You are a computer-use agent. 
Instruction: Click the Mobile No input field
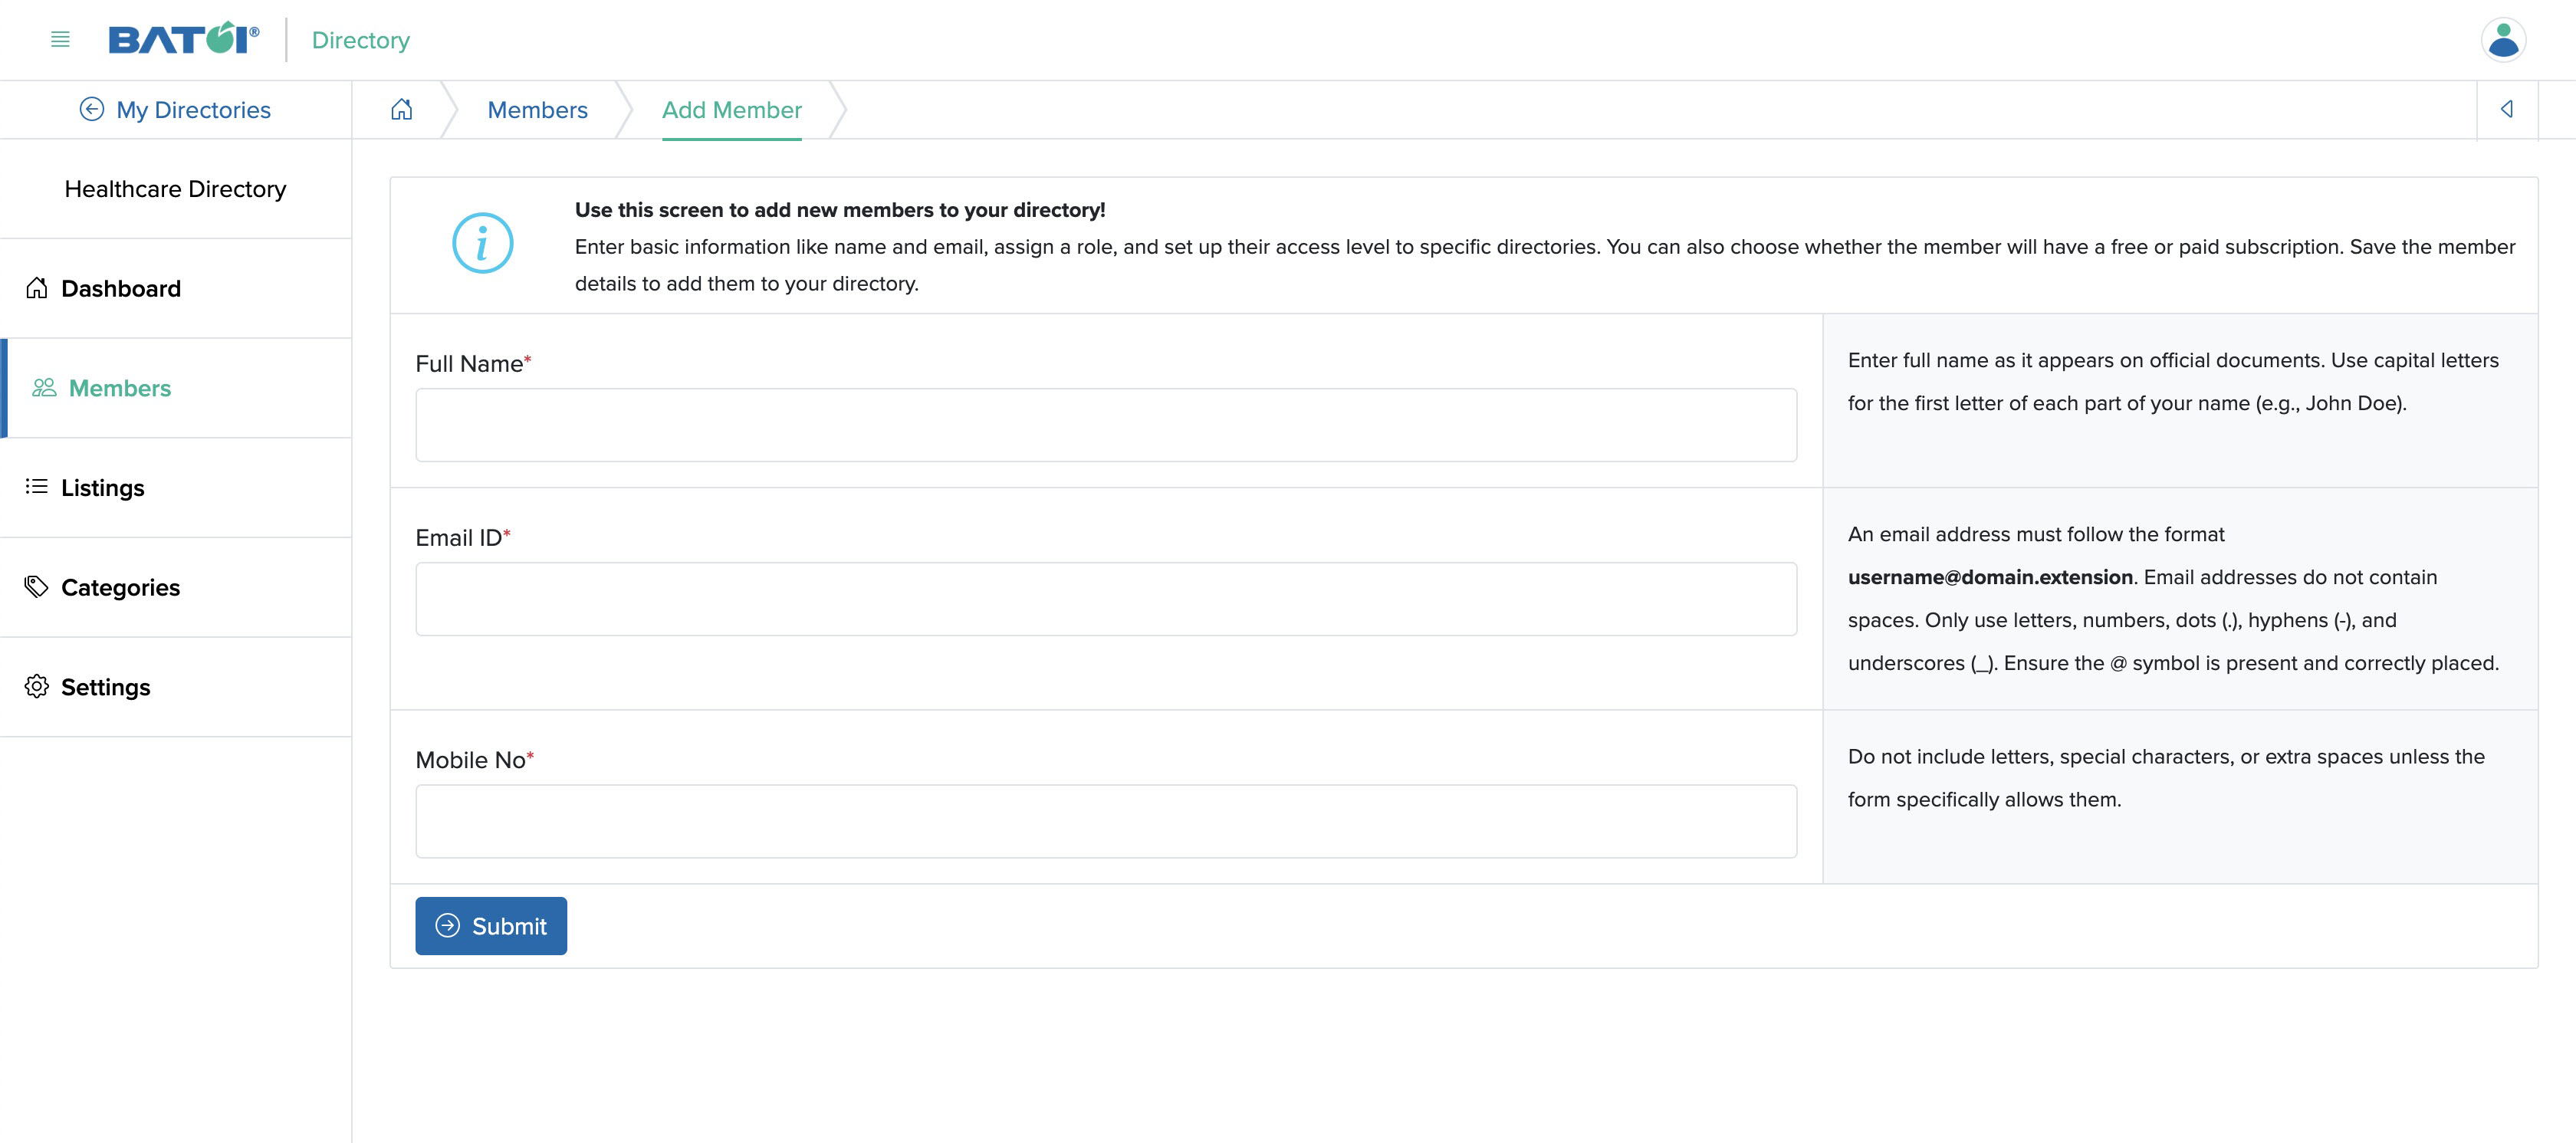click(x=1106, y=821)
